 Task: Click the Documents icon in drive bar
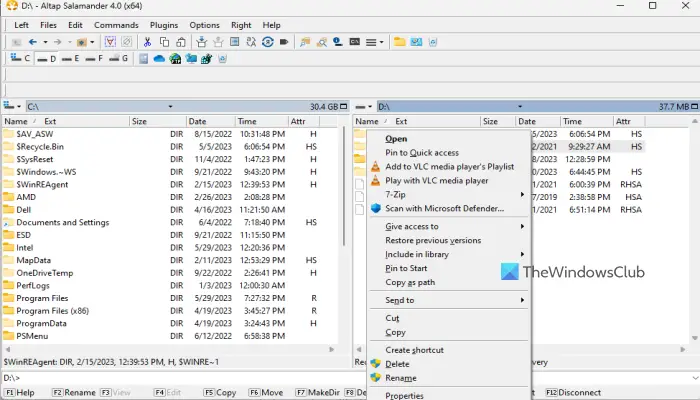click(x=143, y=58)
